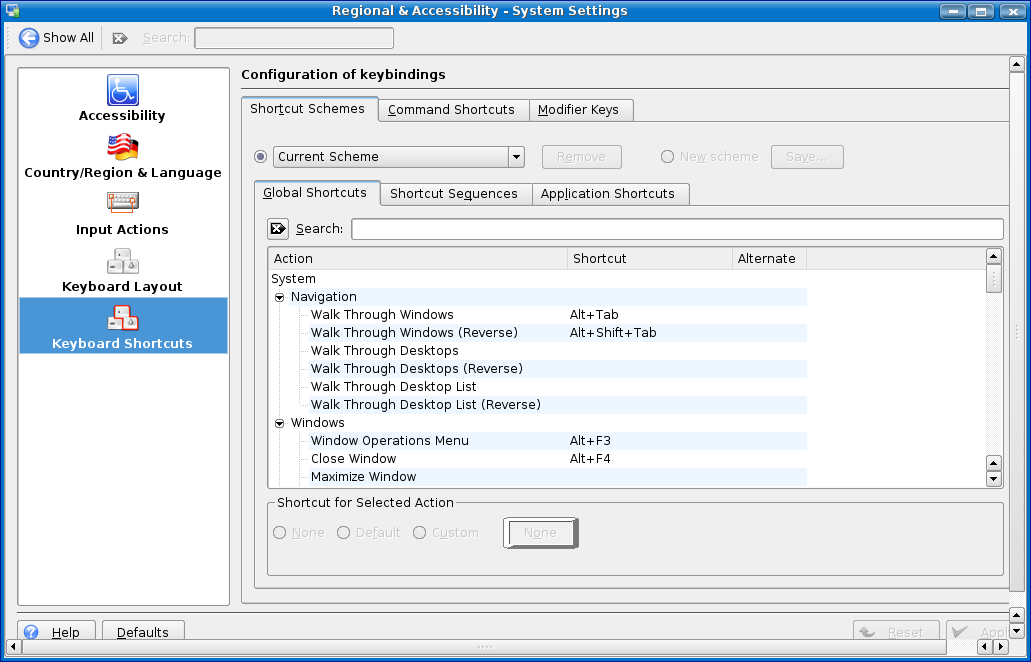Select the Custom shortcut radio button
Viewport: 1031px width, 662px height.
[x=420, y=533]
